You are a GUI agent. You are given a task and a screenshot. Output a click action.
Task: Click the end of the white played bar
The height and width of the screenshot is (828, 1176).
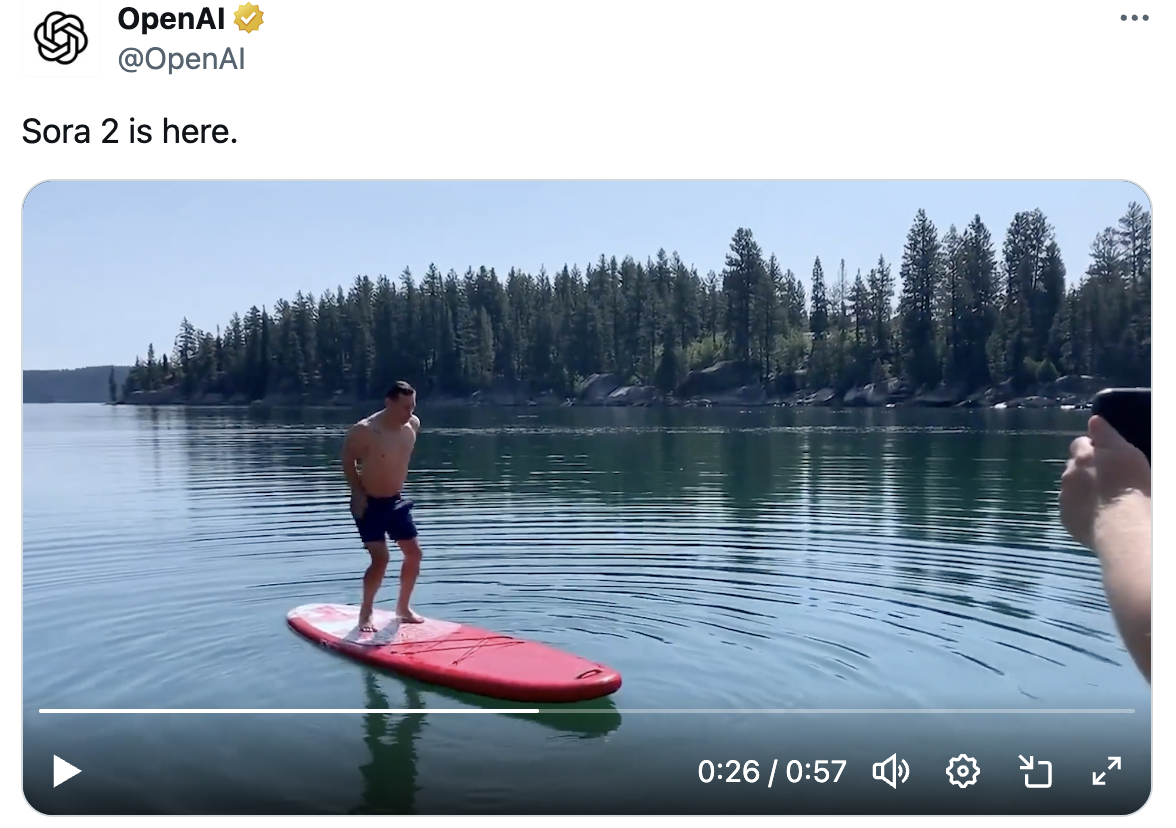(538, 711)
